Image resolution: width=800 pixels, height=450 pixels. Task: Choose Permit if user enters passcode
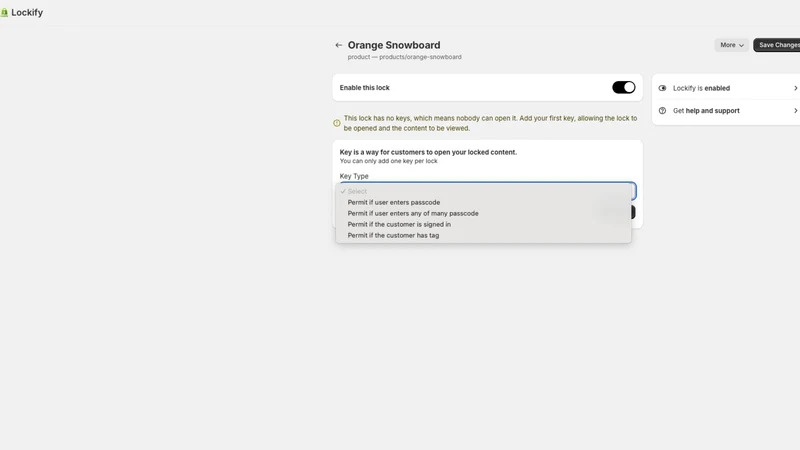(x=483, y=203)
